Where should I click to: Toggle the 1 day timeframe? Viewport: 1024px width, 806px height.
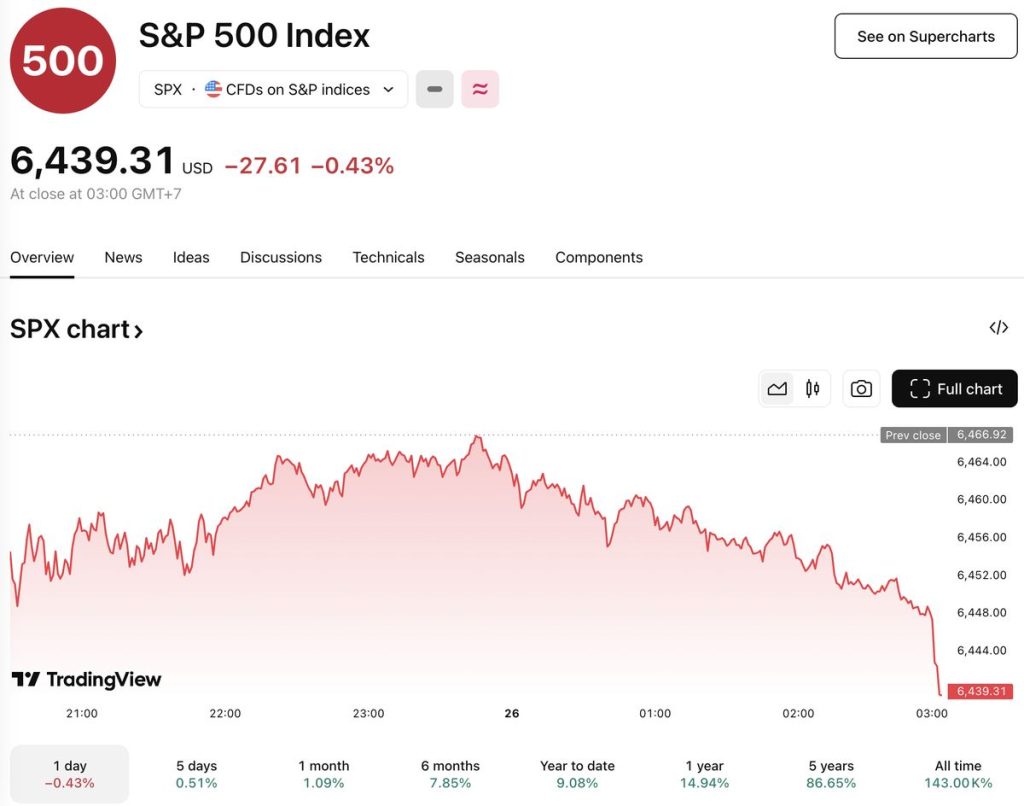click(69, 773)
